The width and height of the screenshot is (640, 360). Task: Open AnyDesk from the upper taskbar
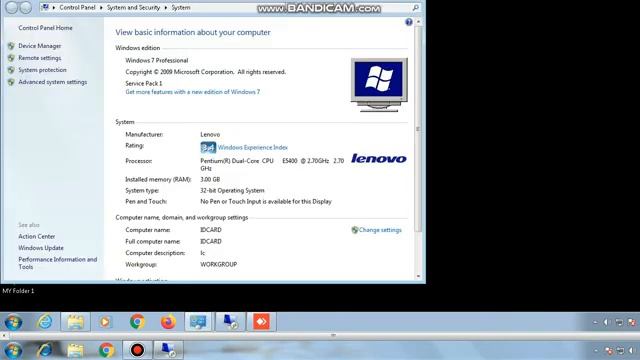coord(261,322)
